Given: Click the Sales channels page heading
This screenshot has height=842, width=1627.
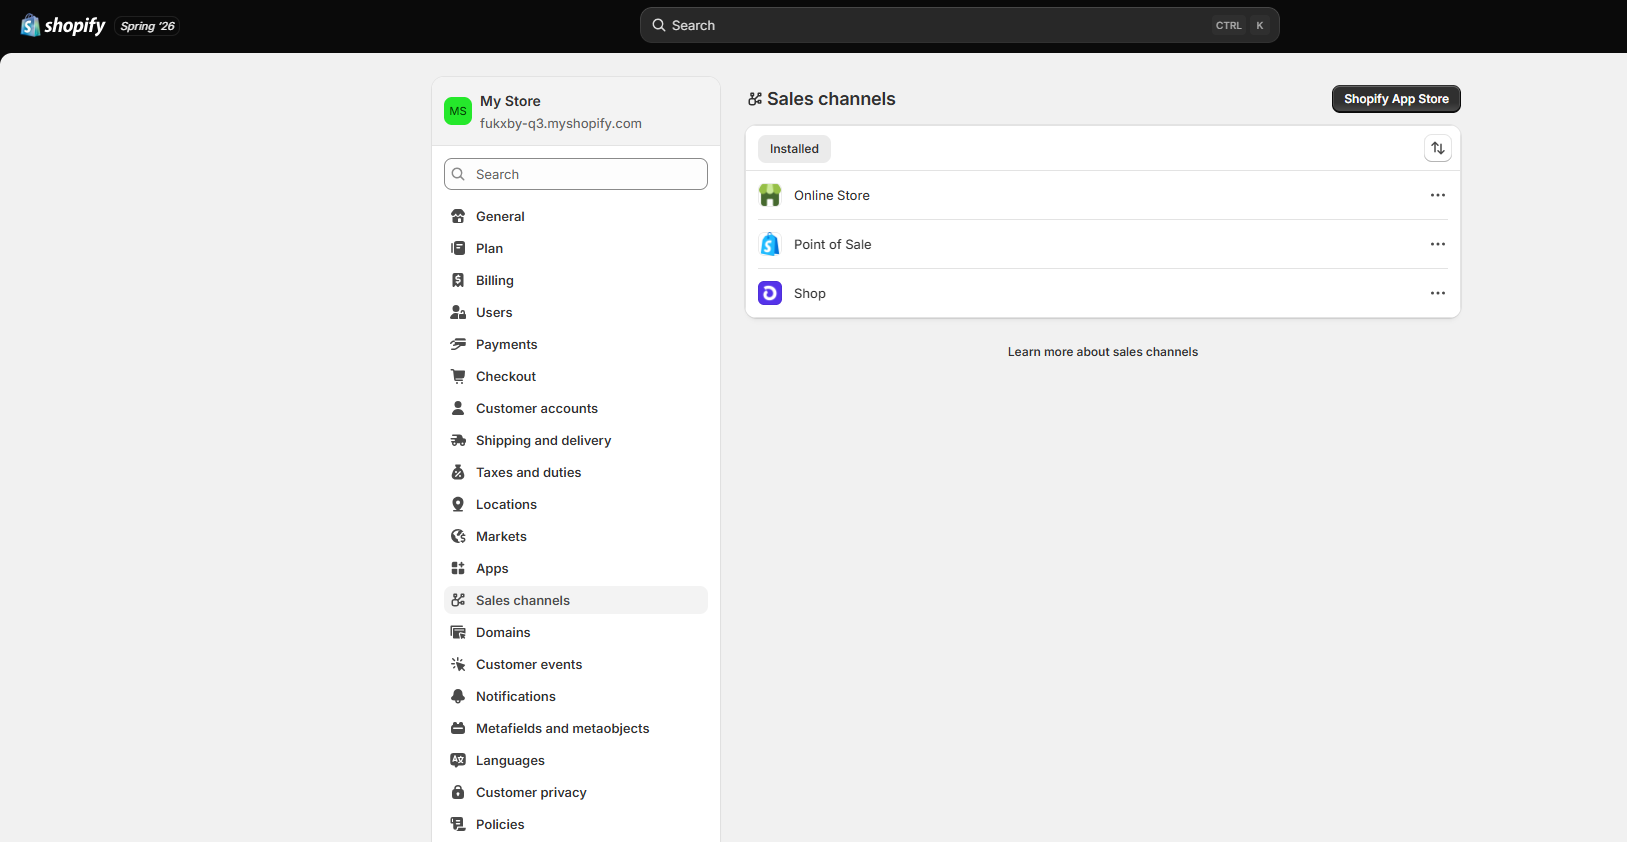Looking at the screenshot, I should (x=831, y=99).
